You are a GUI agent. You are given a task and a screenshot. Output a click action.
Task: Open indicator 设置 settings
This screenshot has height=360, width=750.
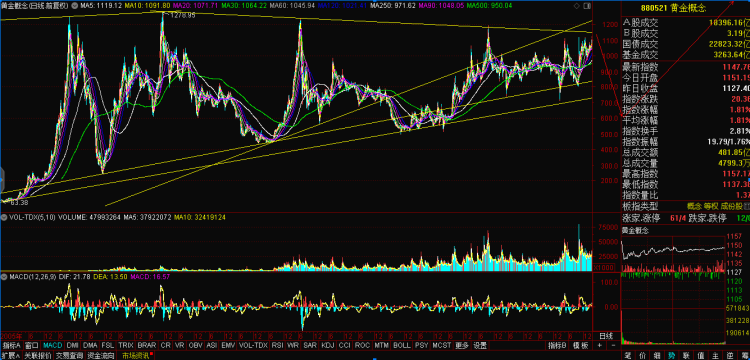(x=480, y=345)
